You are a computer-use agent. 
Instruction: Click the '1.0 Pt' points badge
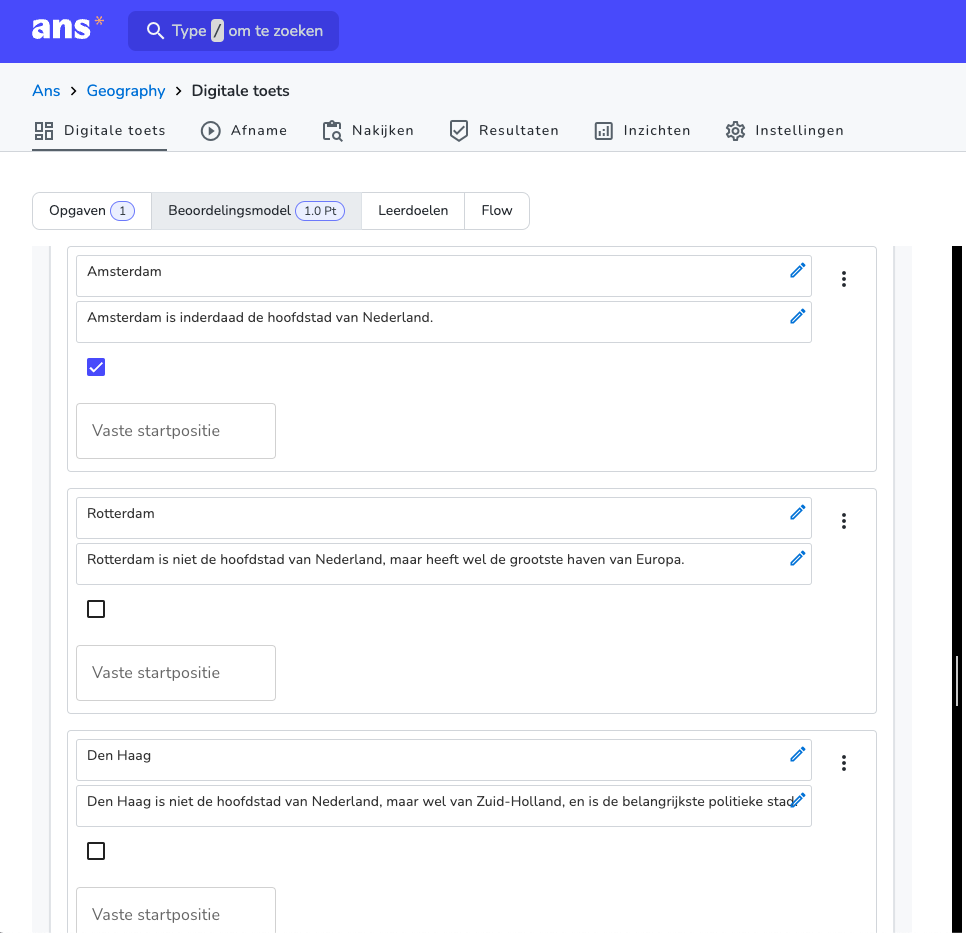(320, 211)
